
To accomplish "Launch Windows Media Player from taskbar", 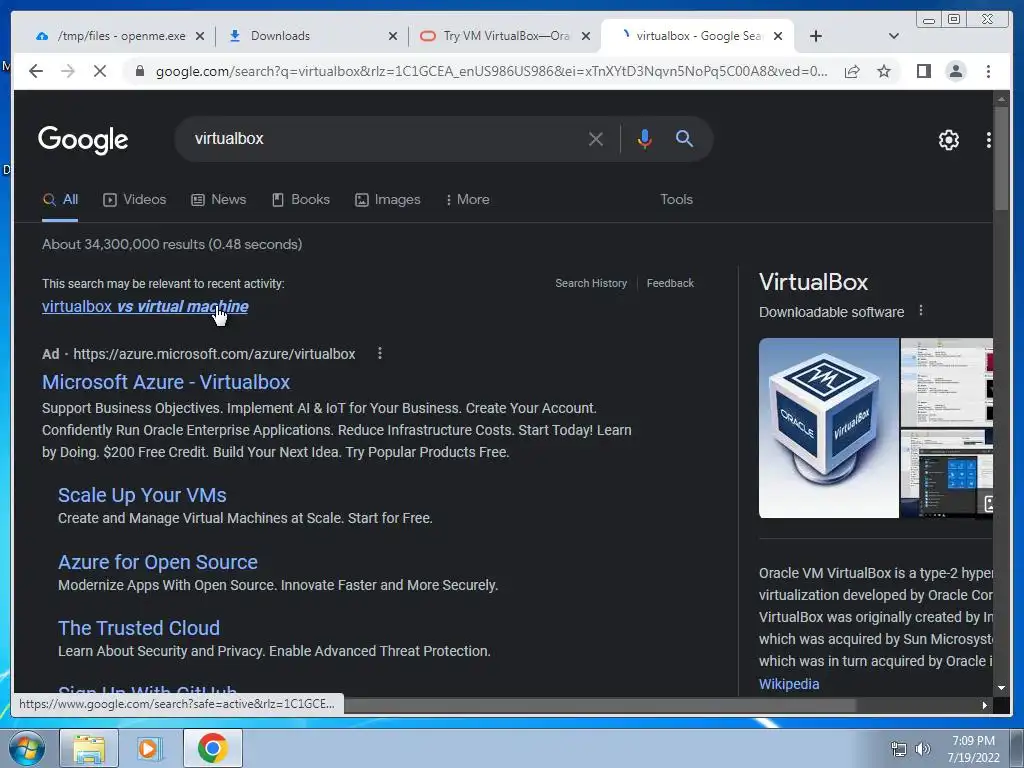I will point(150,748).
